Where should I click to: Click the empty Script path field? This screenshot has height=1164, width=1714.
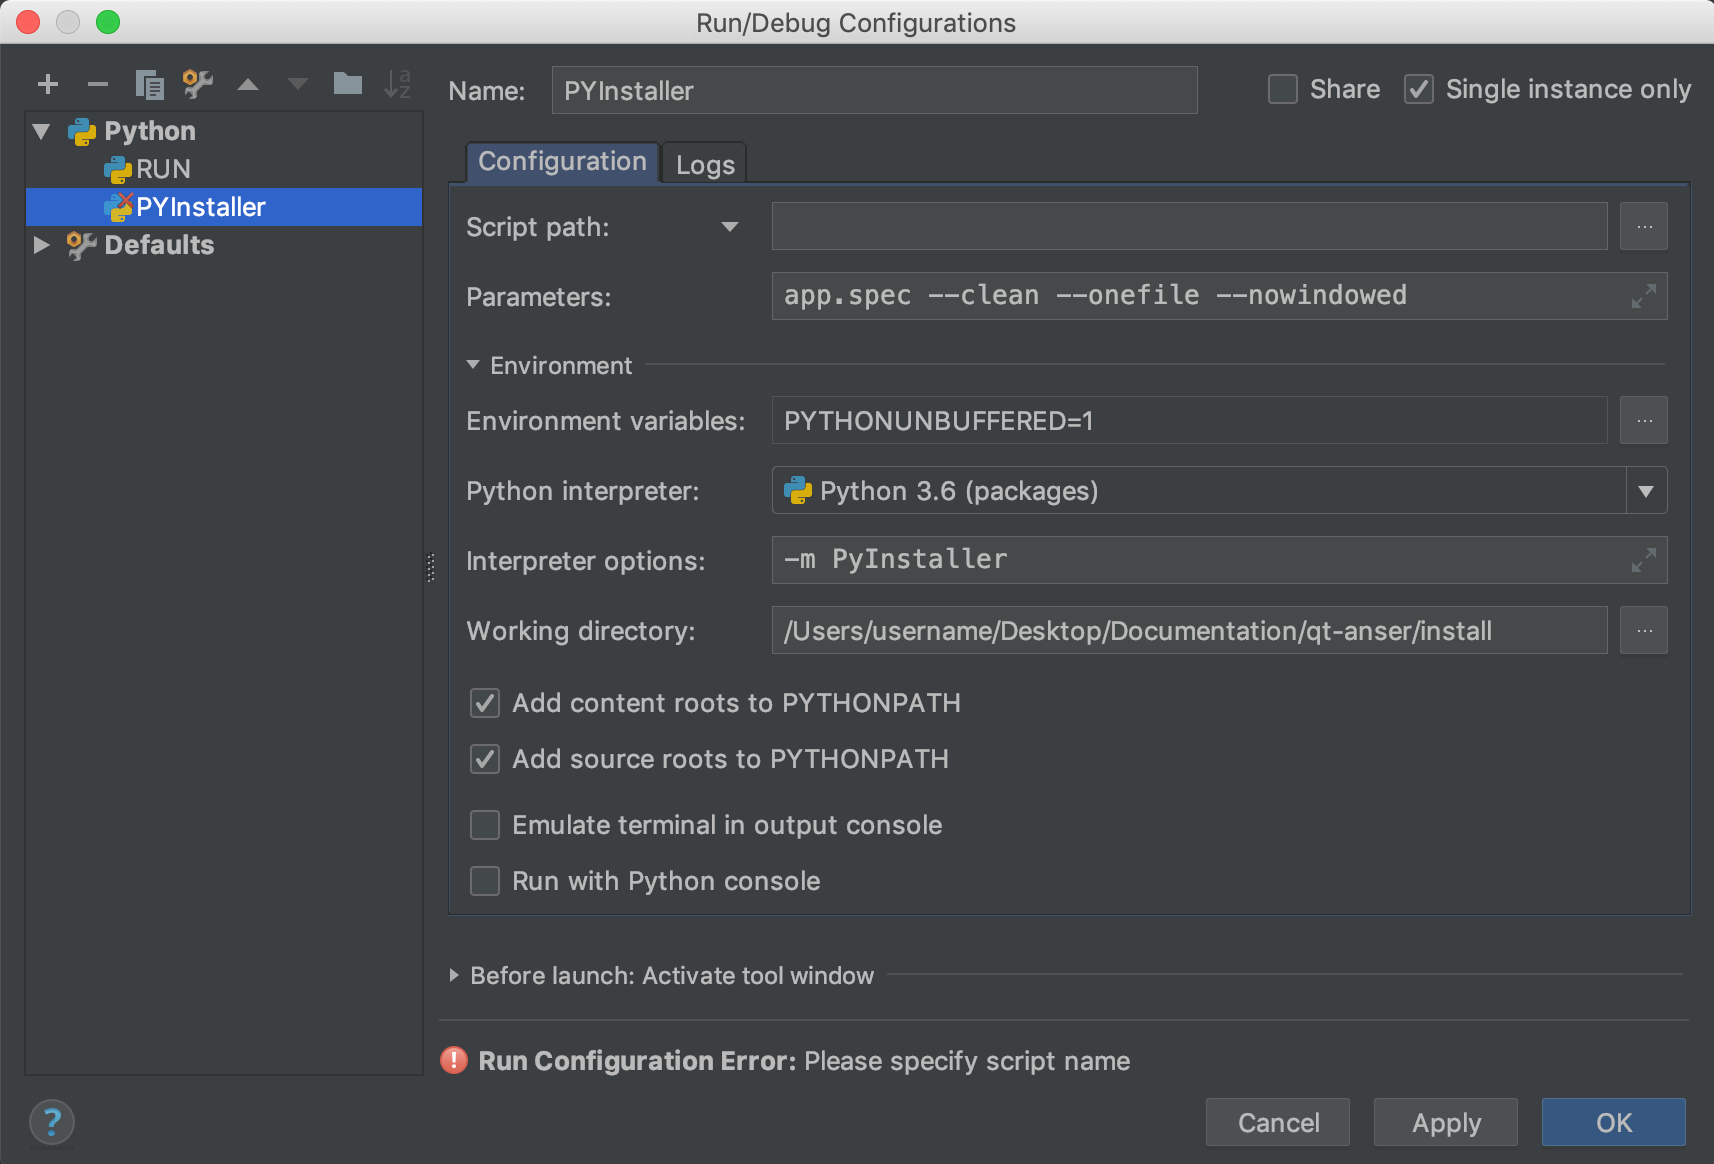(1189, 226)
